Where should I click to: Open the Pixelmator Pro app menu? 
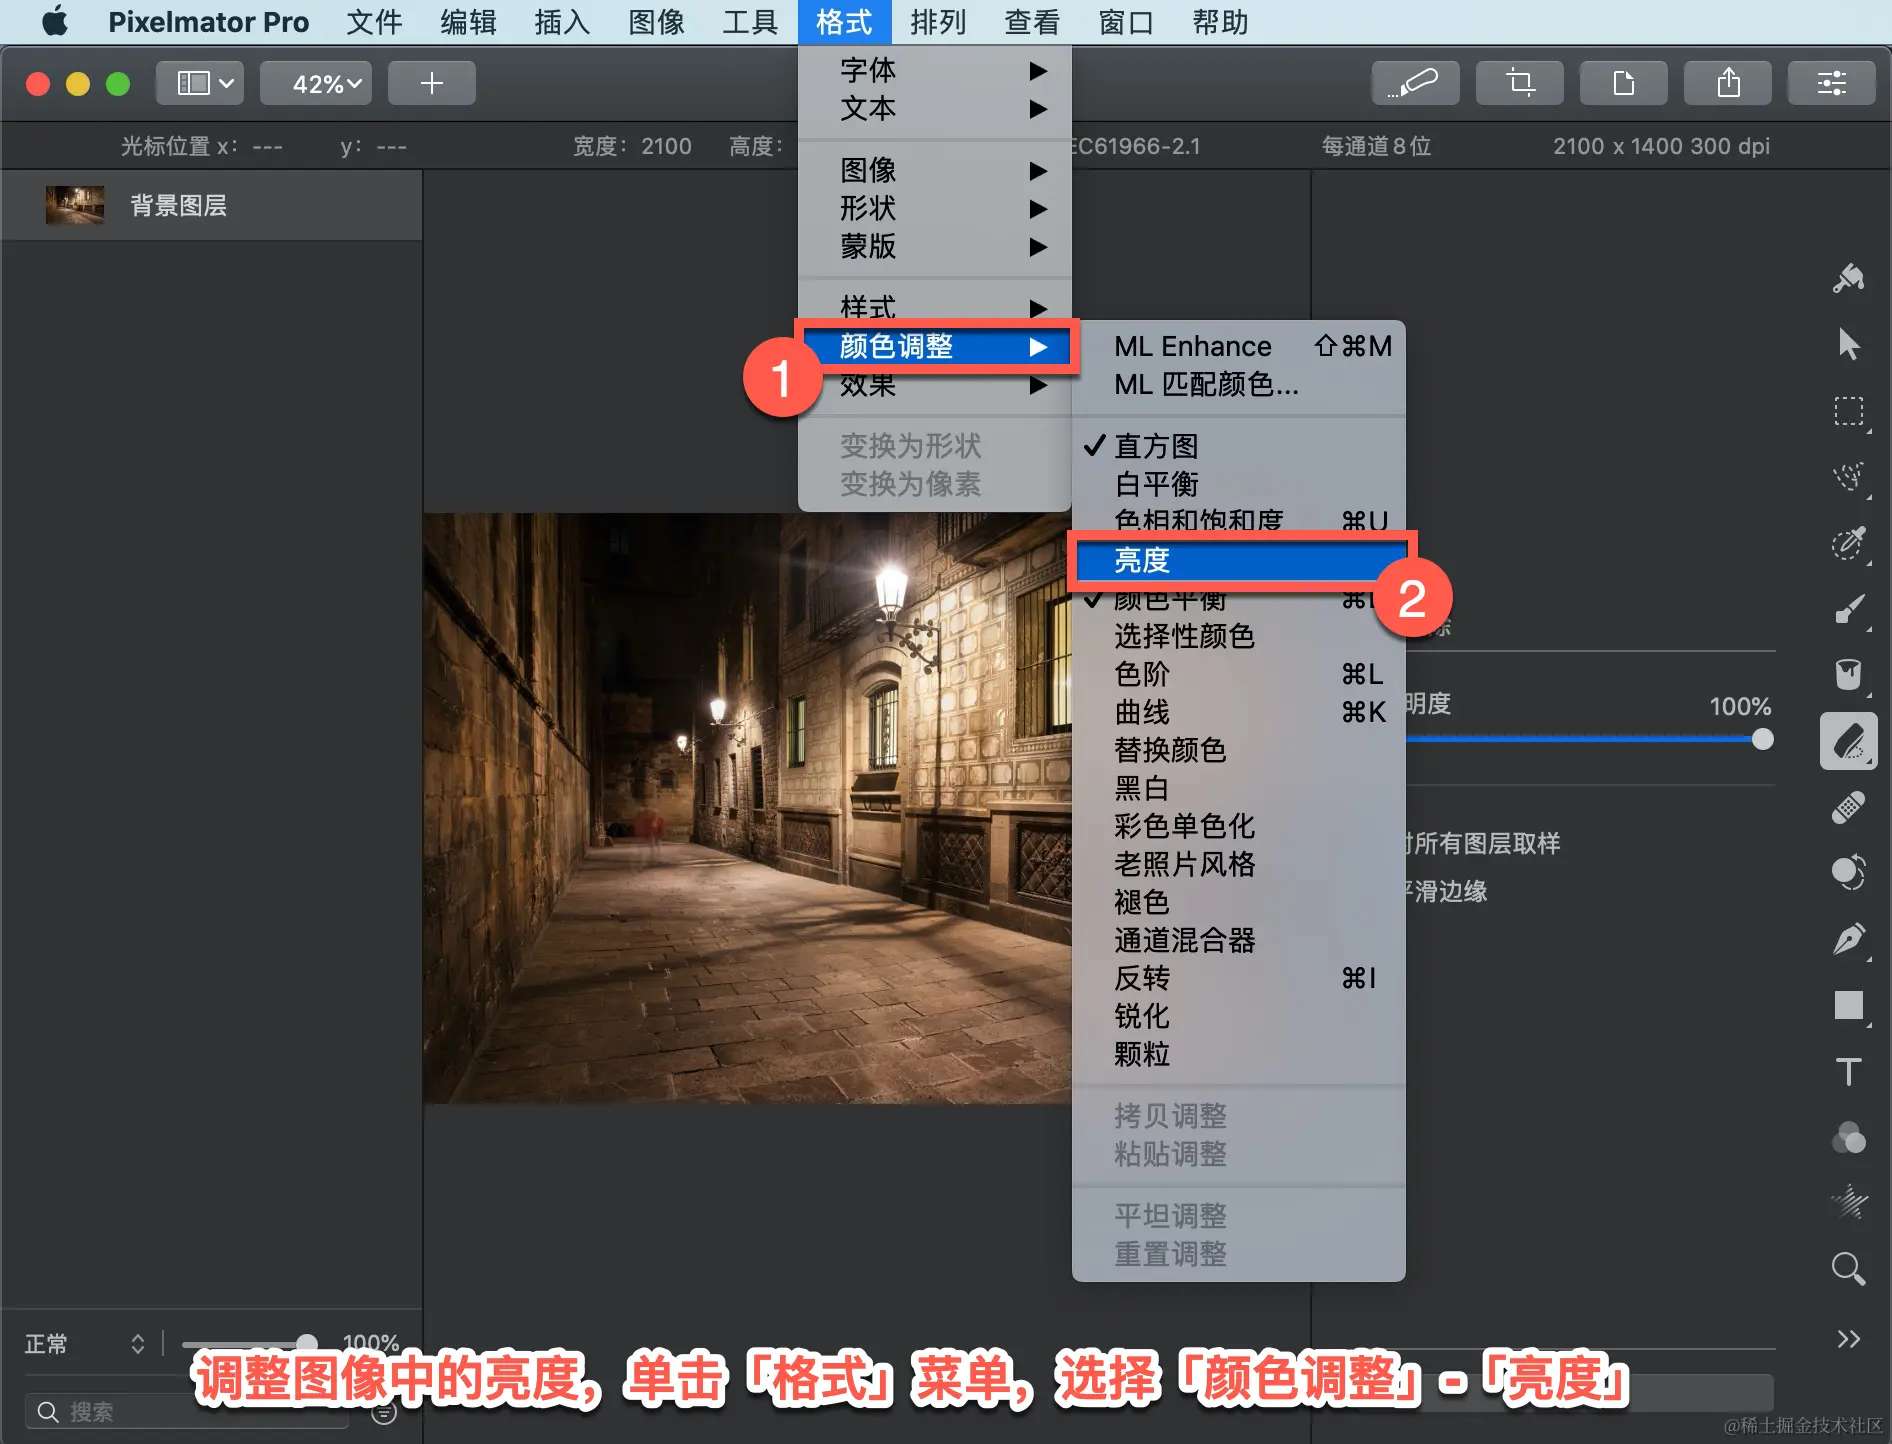(208, 22)
